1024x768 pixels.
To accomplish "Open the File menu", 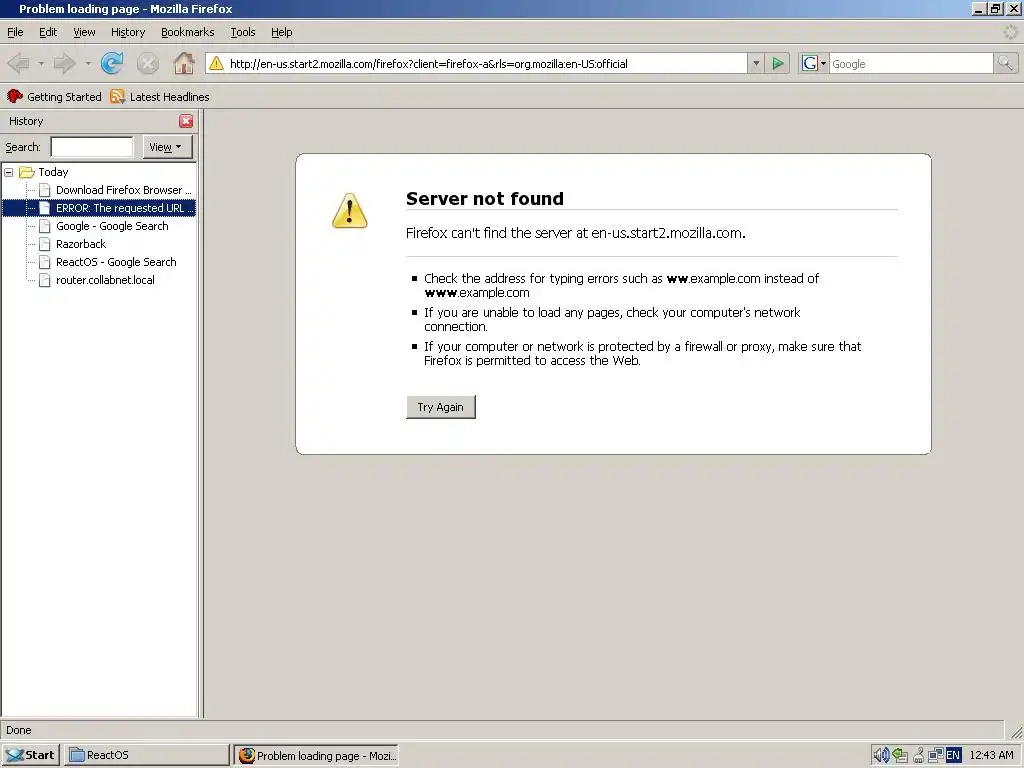I will tap(15, 32).
